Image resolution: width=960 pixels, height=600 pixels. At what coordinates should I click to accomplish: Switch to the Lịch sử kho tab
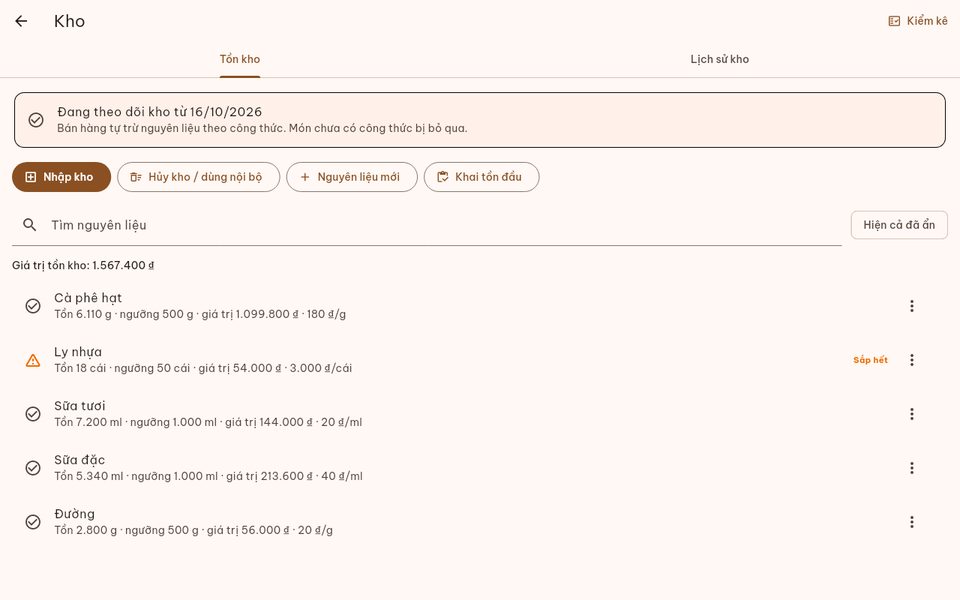pos(719,59)
